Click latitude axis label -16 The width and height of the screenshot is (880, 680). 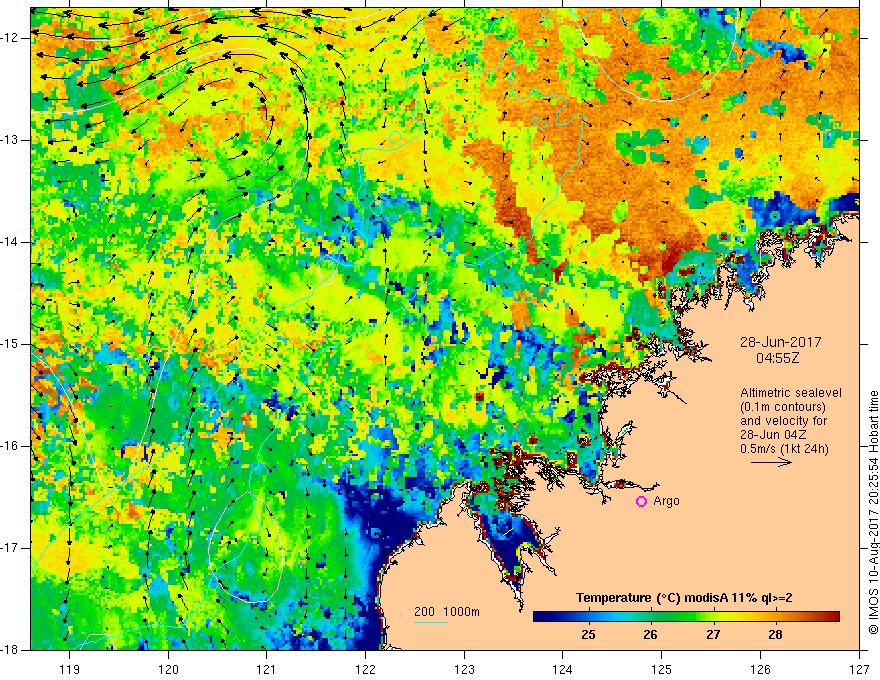pos(10,446)
